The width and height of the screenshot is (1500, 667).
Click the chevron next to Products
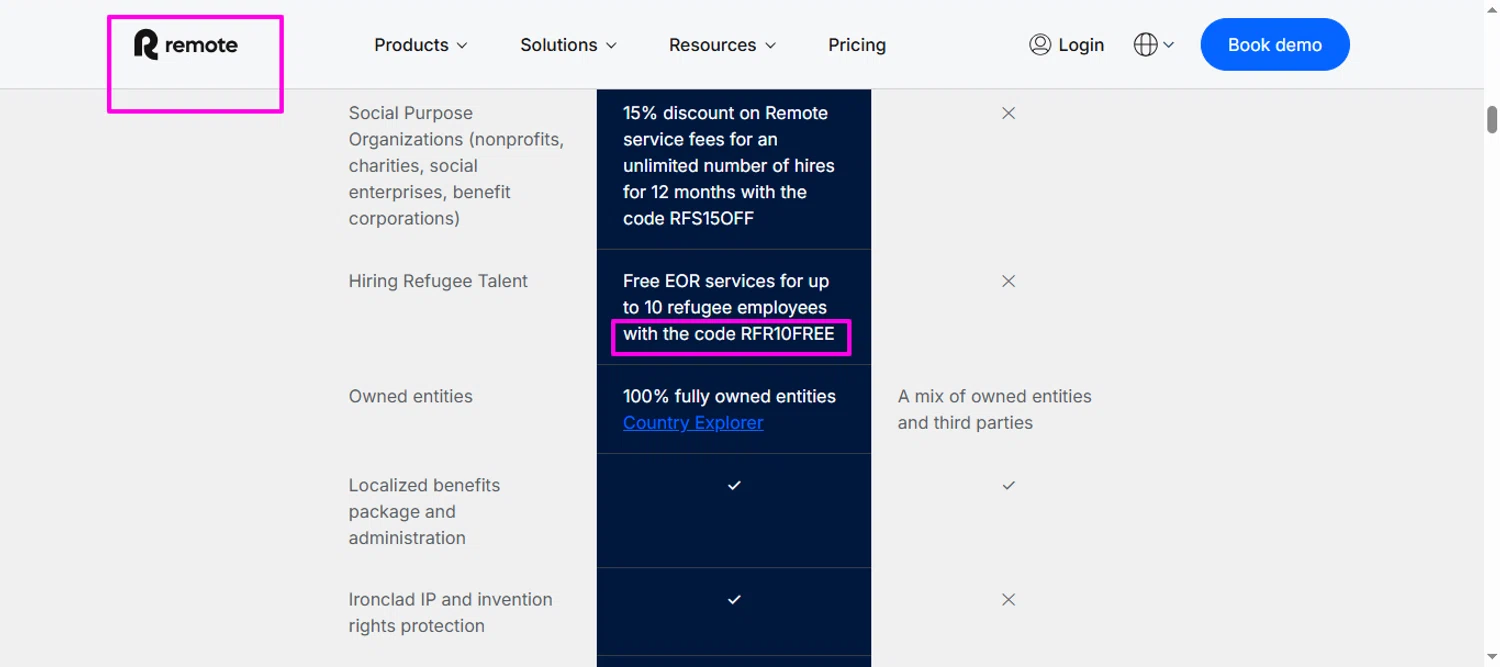tap(462, 46)
